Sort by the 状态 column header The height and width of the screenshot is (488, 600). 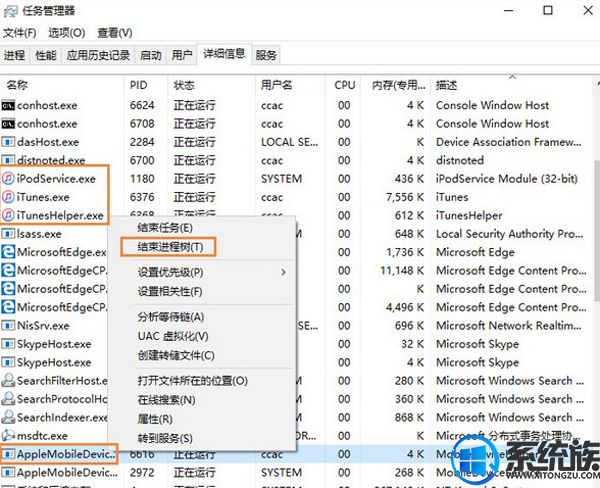(211, 85)
